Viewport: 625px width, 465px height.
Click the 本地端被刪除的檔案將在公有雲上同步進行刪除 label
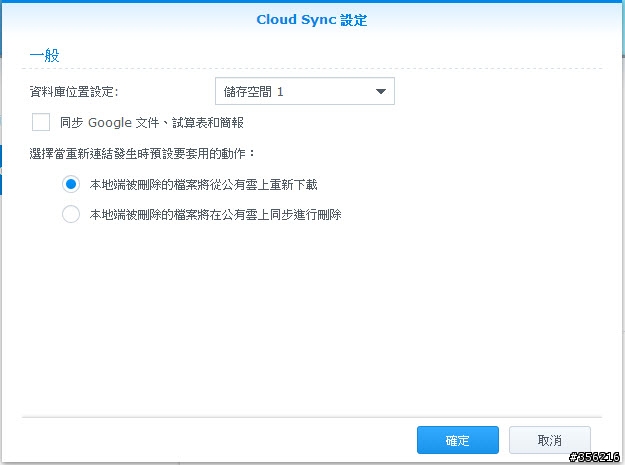[x=215, y=214]
